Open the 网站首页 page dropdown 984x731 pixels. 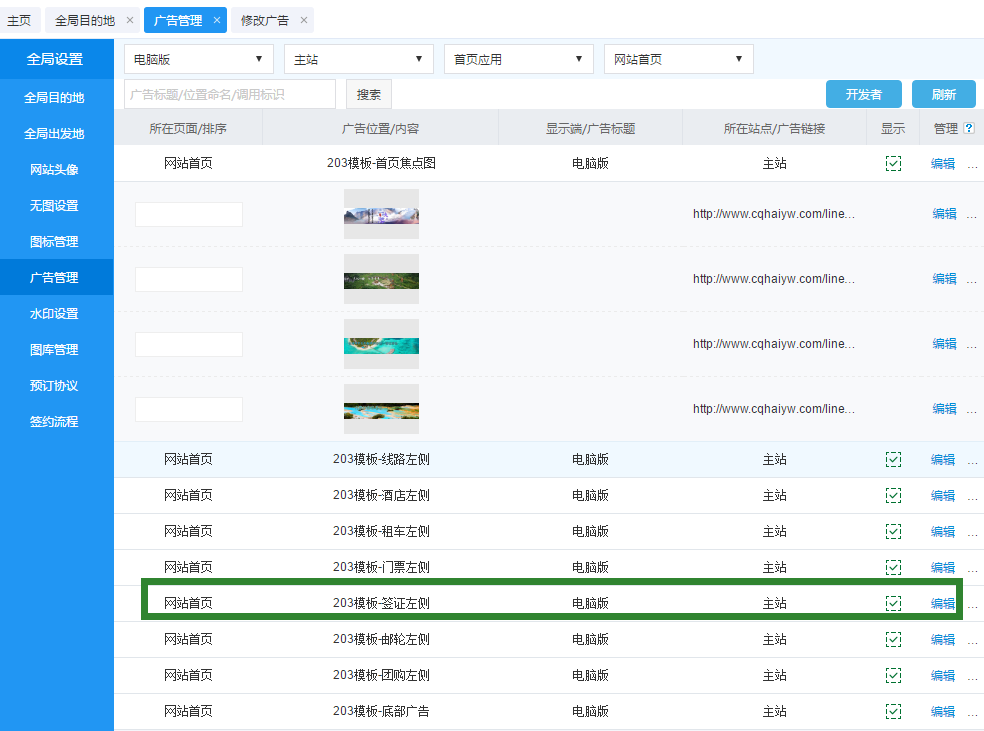click(678, 59)
